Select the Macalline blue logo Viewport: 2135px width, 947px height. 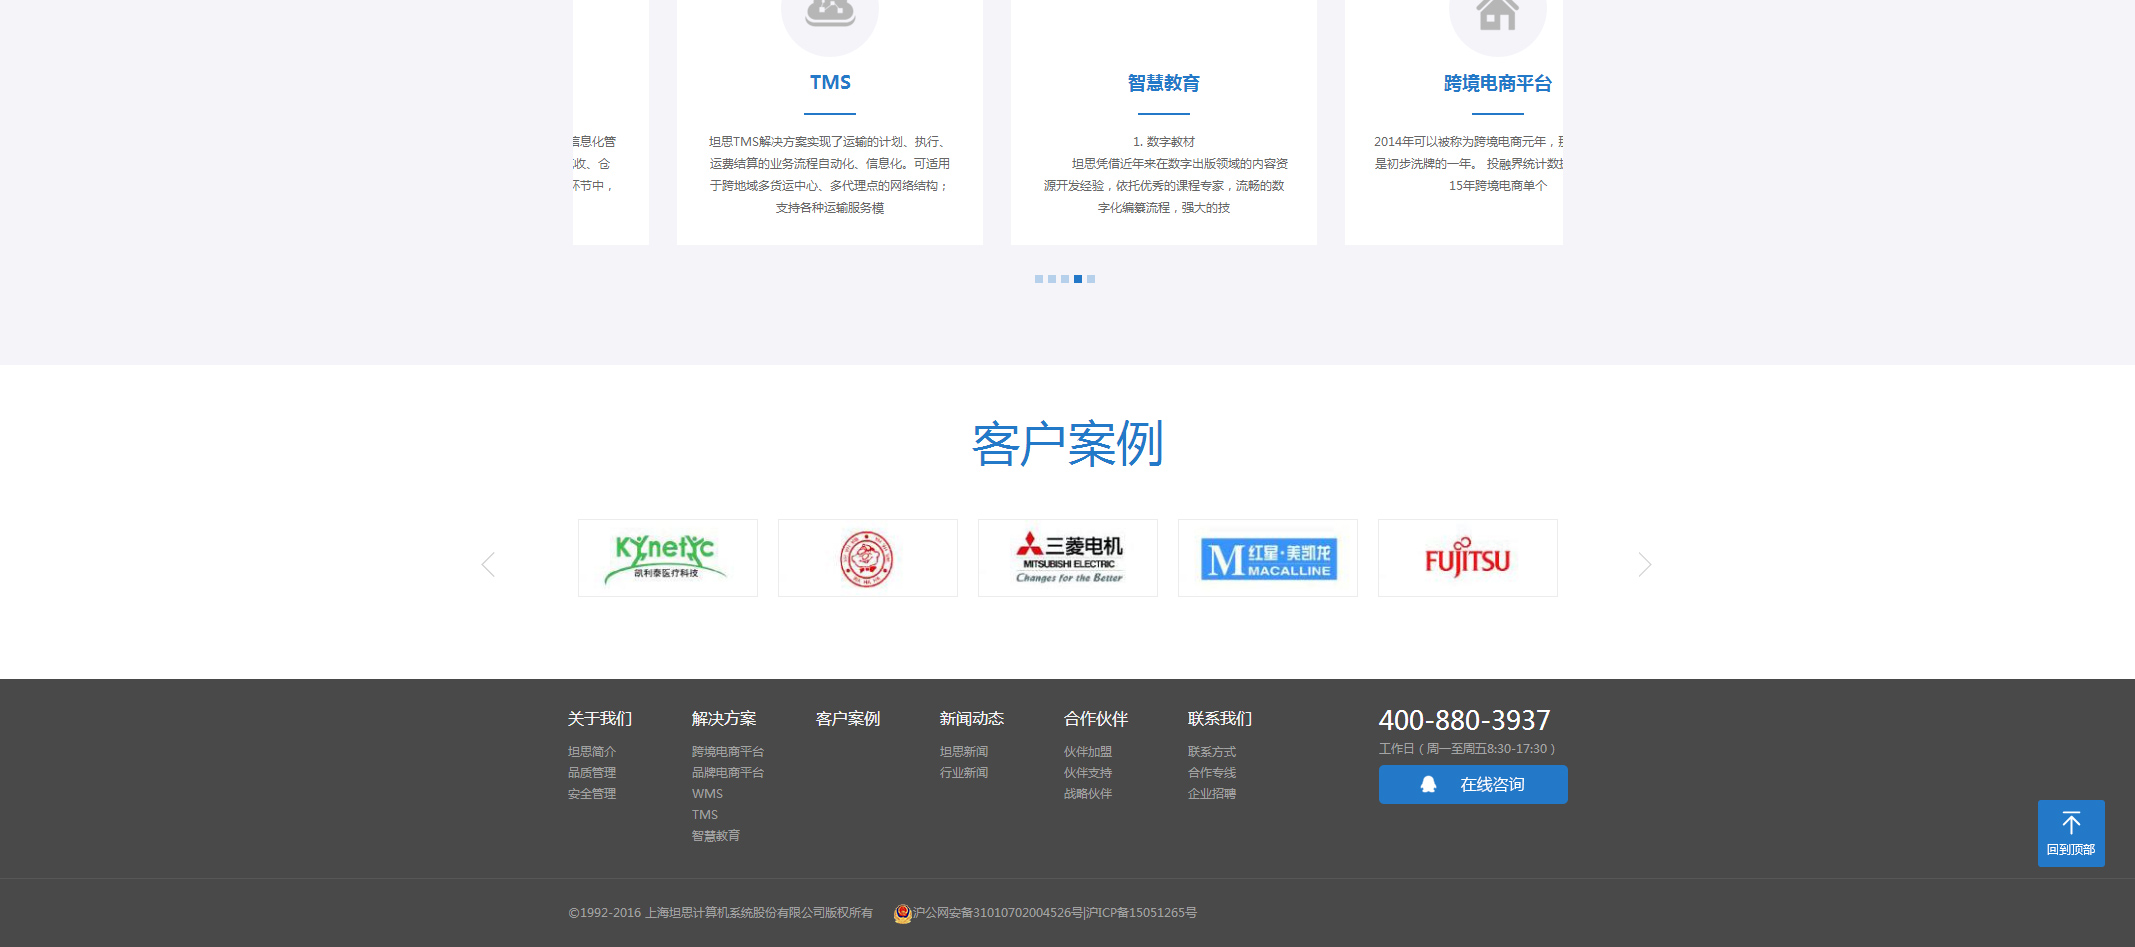1267,558
